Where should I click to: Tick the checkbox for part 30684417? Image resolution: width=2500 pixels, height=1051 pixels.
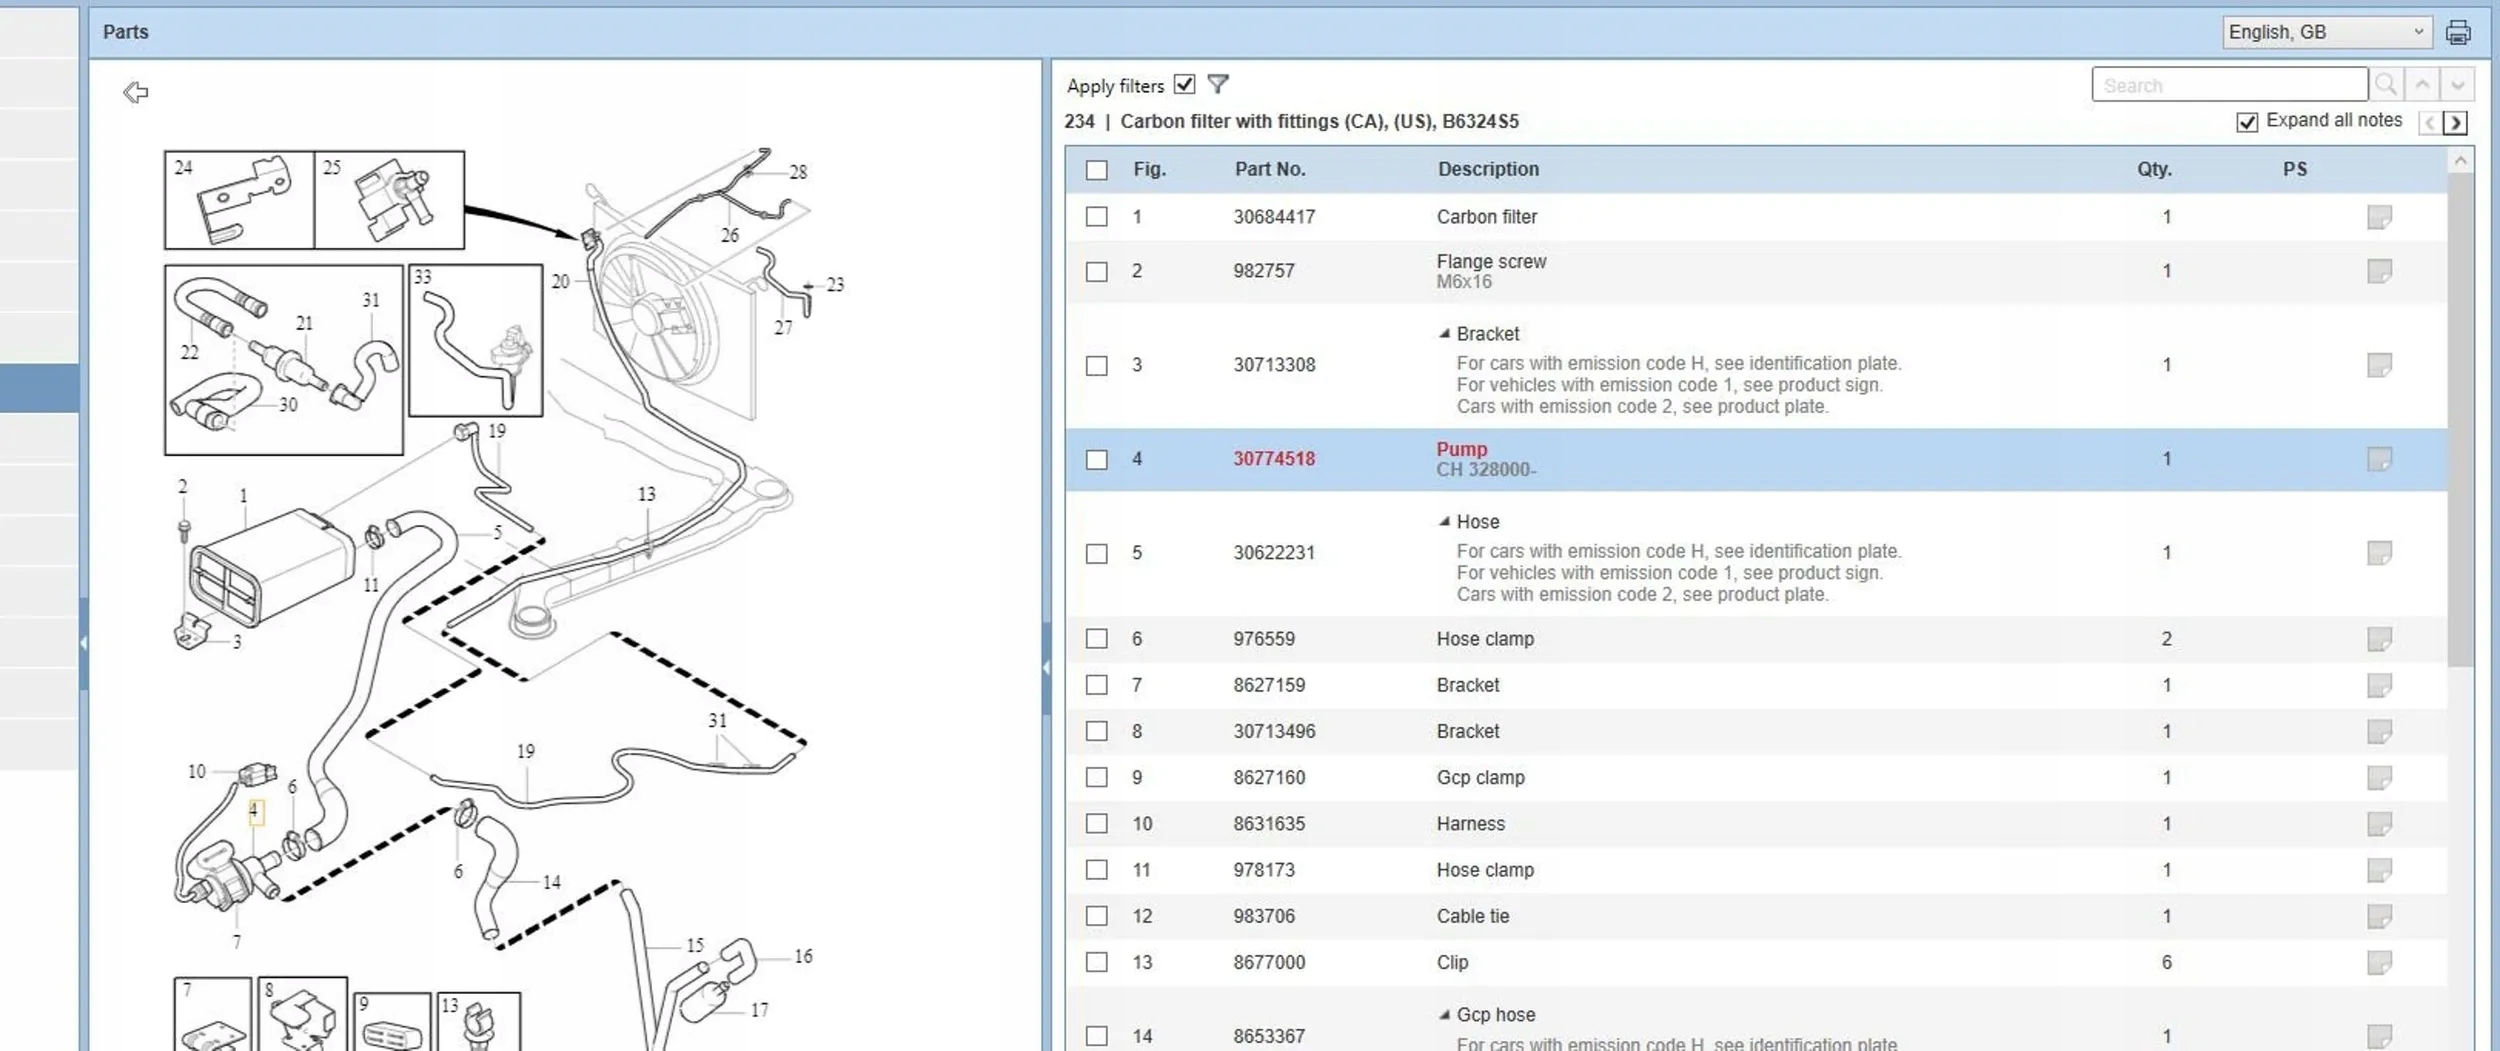(1097, 217)
